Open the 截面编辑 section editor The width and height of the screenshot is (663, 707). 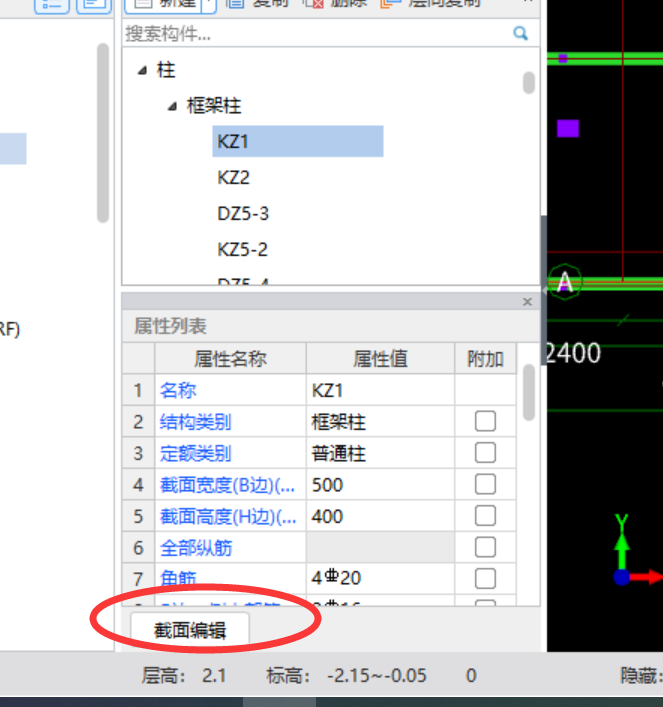coord(190,629)
